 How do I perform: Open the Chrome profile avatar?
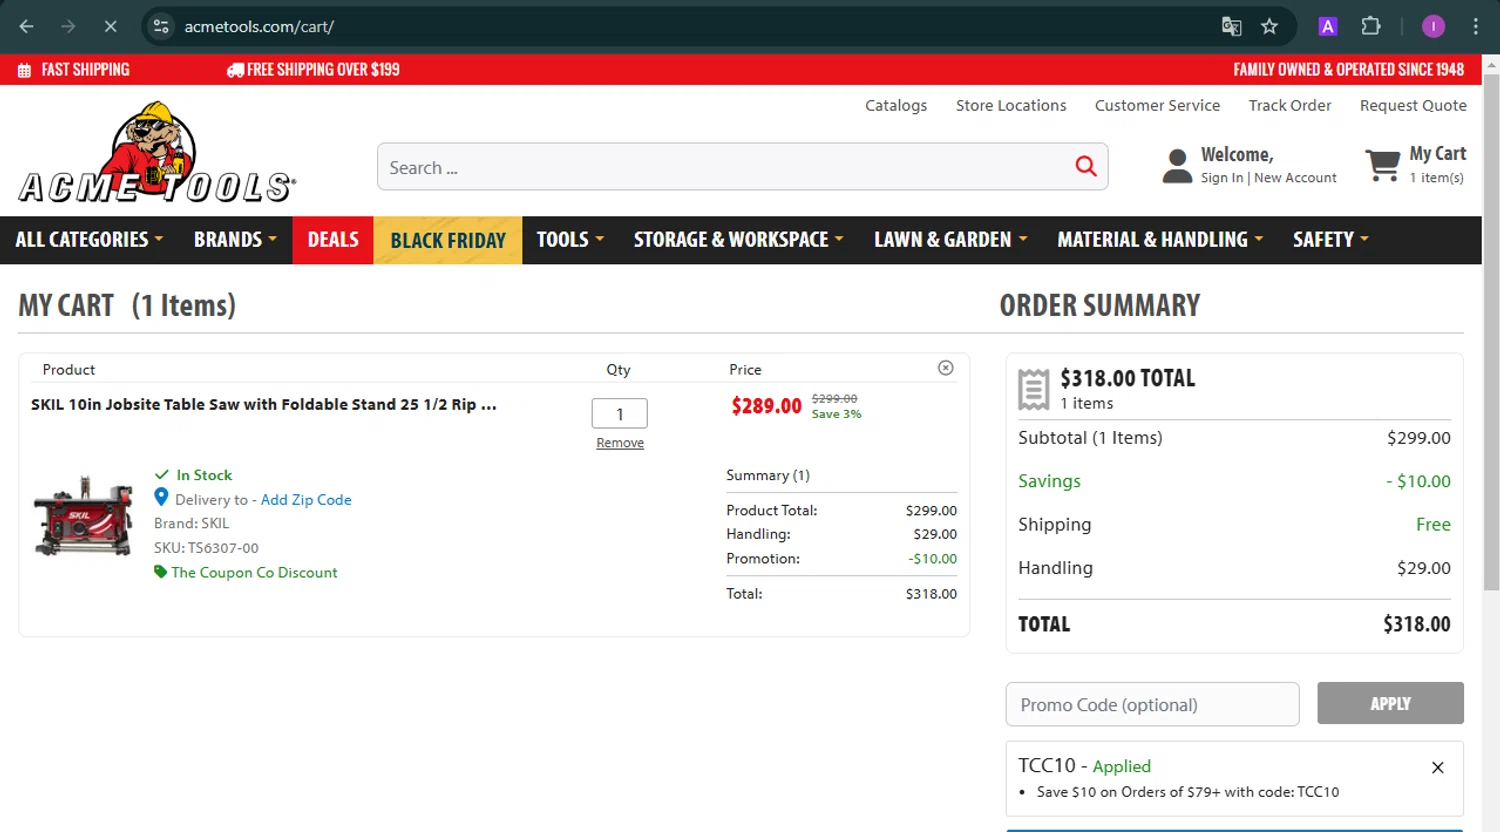1433,27
